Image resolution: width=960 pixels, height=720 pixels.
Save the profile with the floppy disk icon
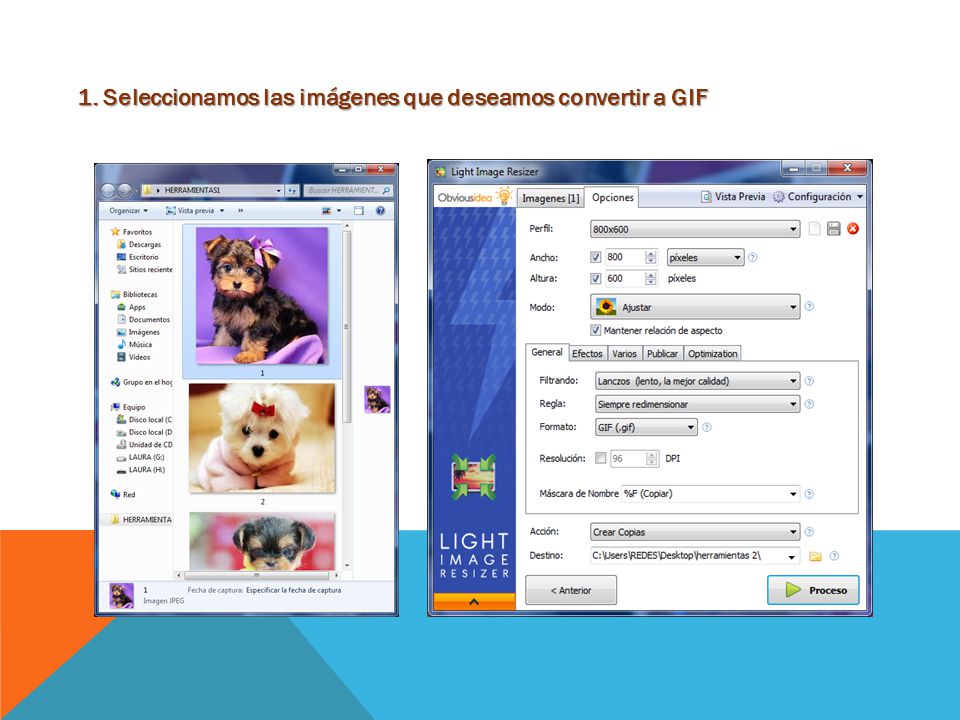(833, 229)
